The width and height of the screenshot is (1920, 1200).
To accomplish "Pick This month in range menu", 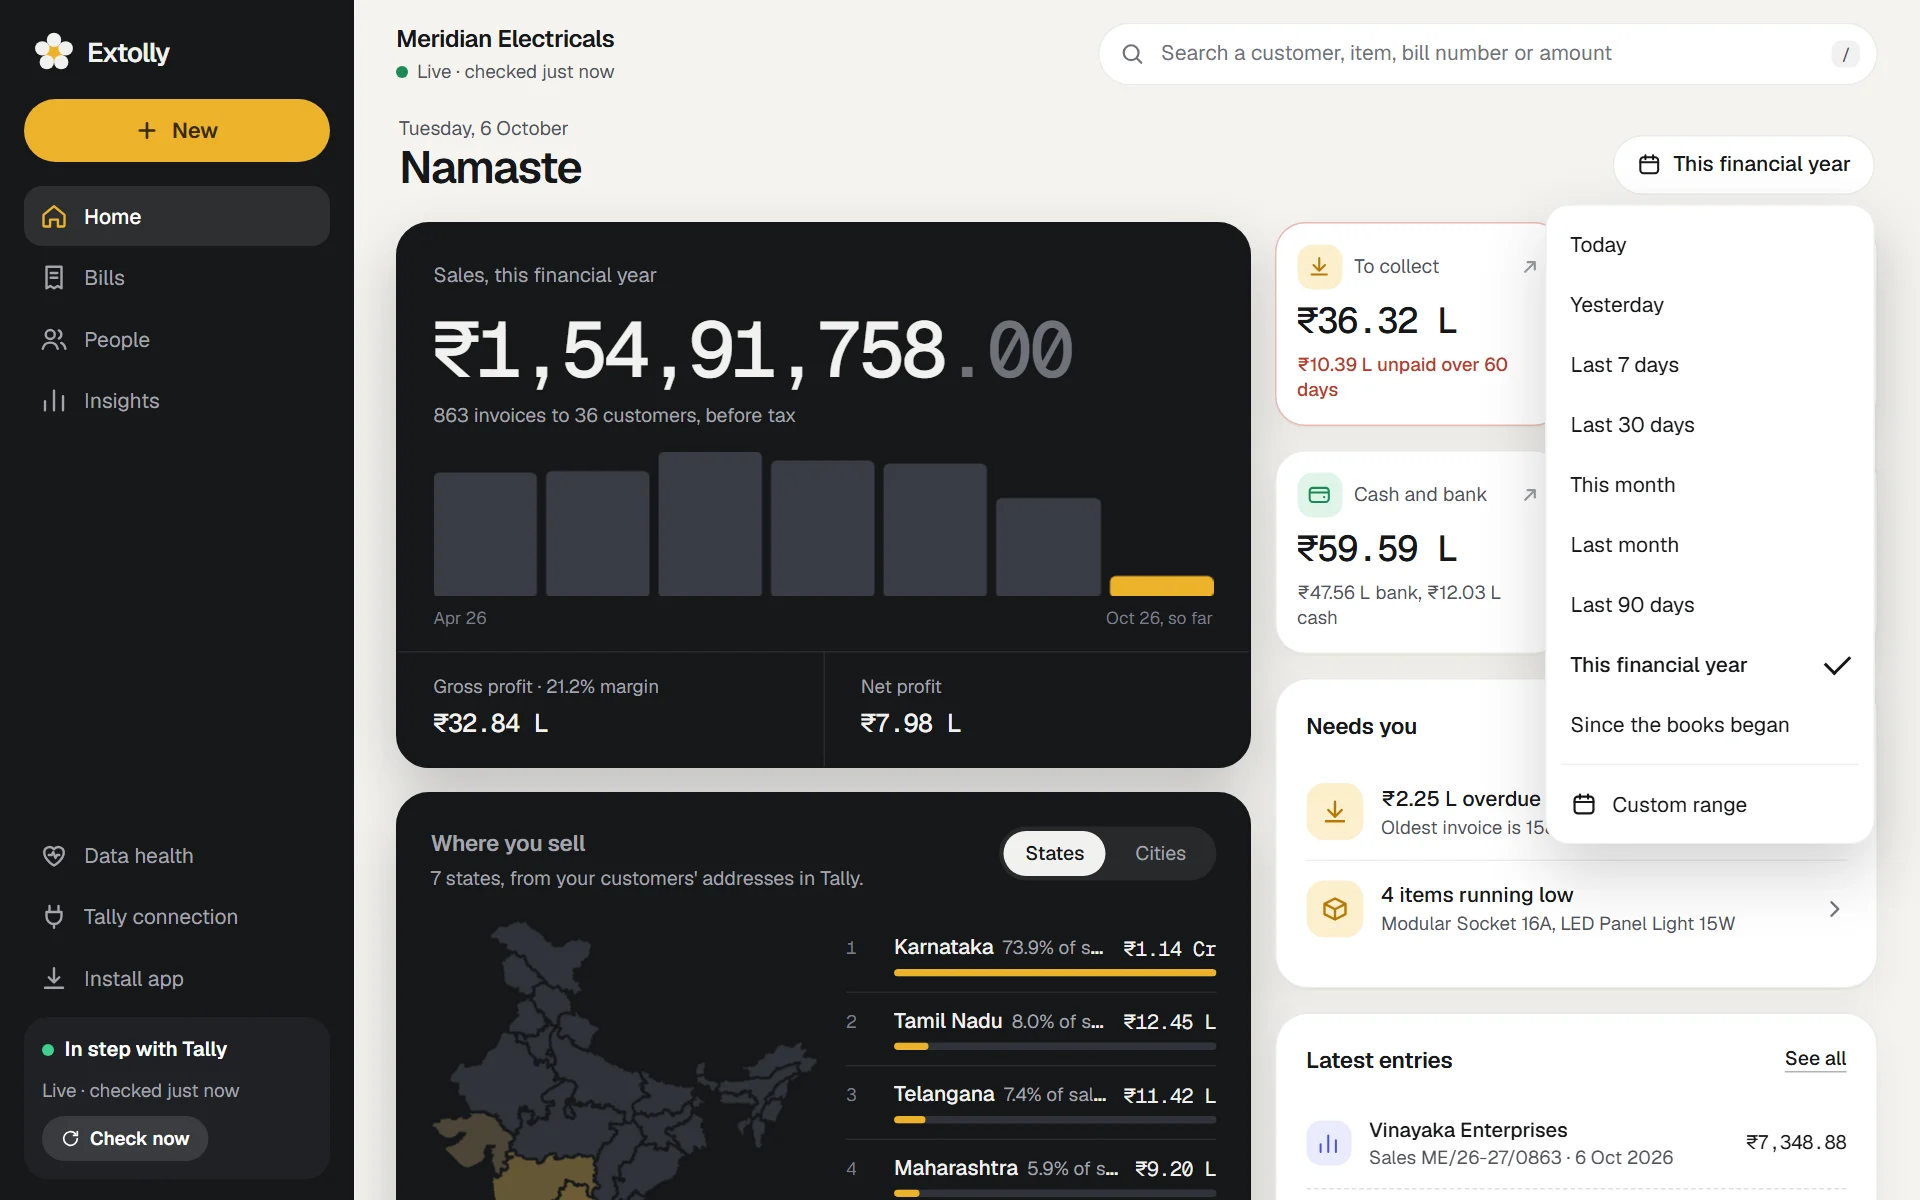I will (1709, 485).
